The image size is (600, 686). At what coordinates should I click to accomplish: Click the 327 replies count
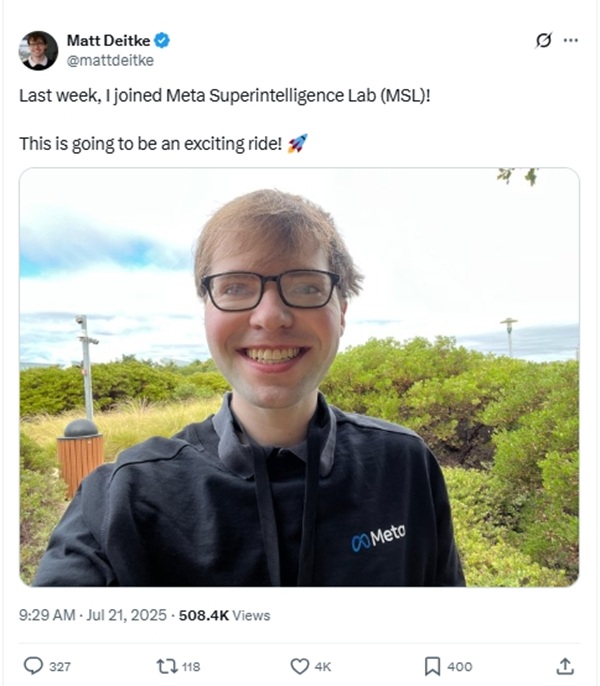pos(60,667)
